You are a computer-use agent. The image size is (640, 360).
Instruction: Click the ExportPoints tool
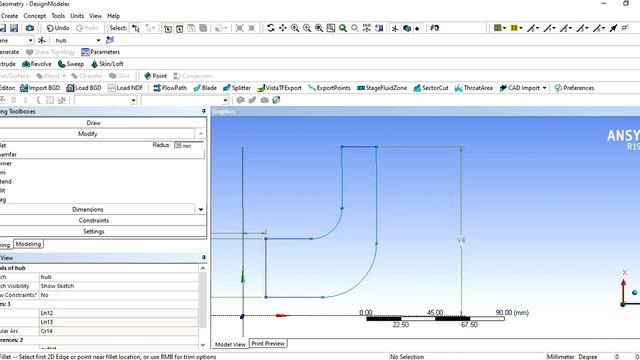pos(329,88)
